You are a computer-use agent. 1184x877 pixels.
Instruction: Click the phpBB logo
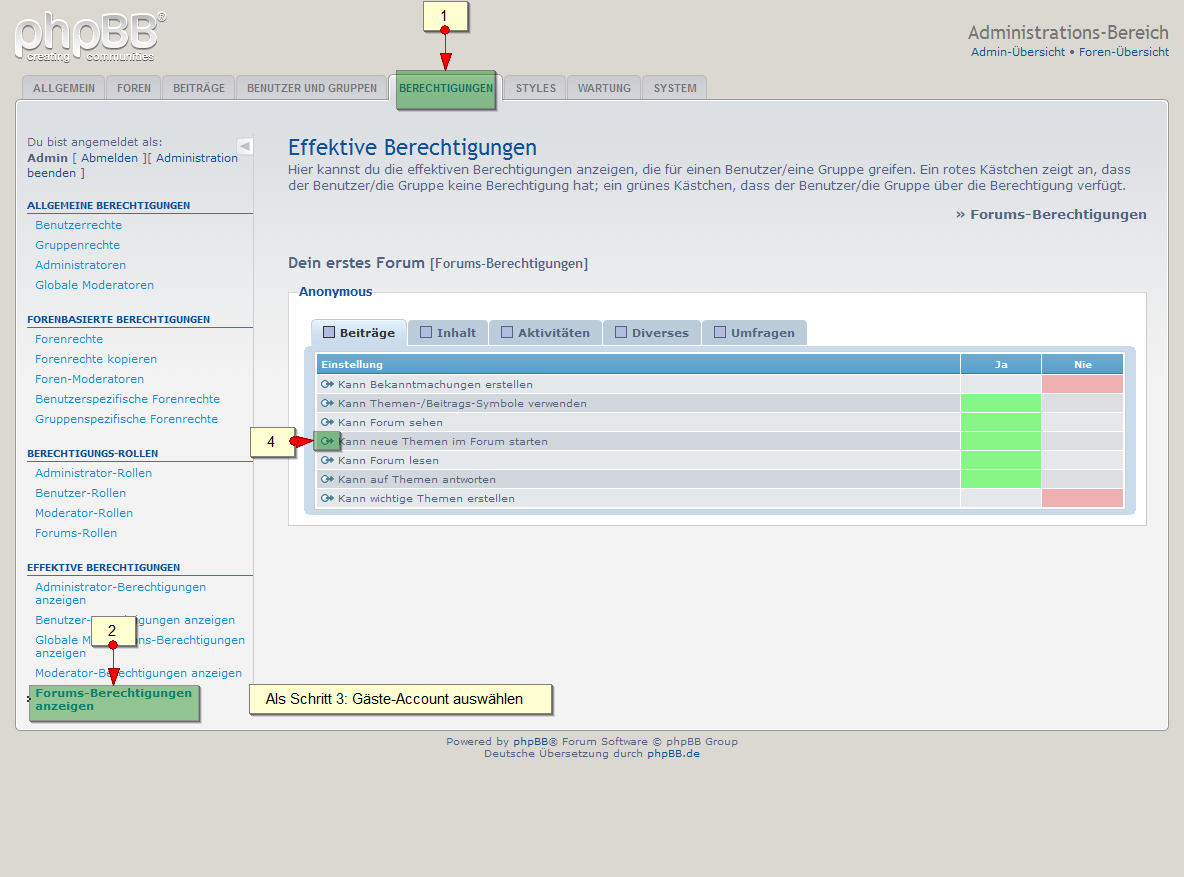[x=90, y=37]
